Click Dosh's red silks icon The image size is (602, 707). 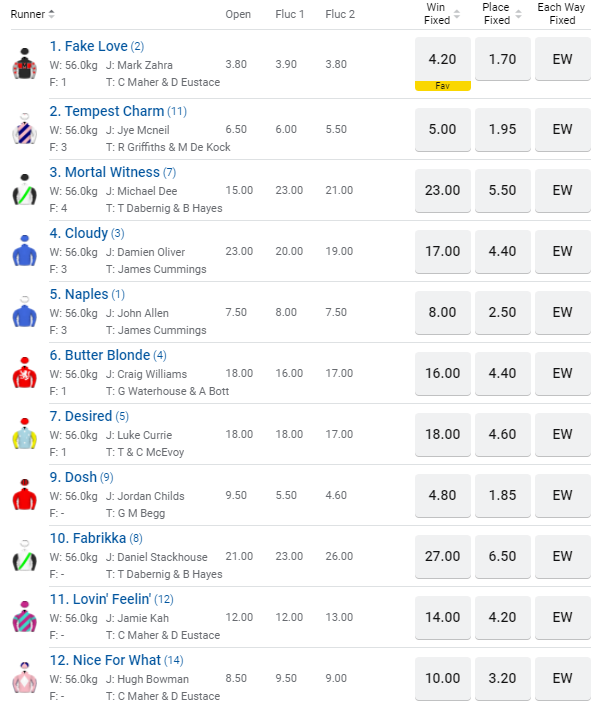tap(24, 495)
